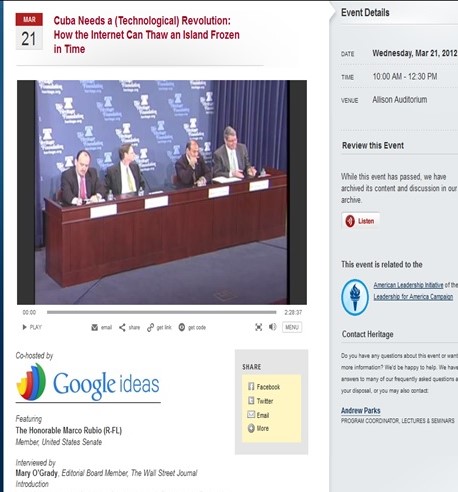Seek within the video progress bar

pyautogui.click(x=162, y=312)
